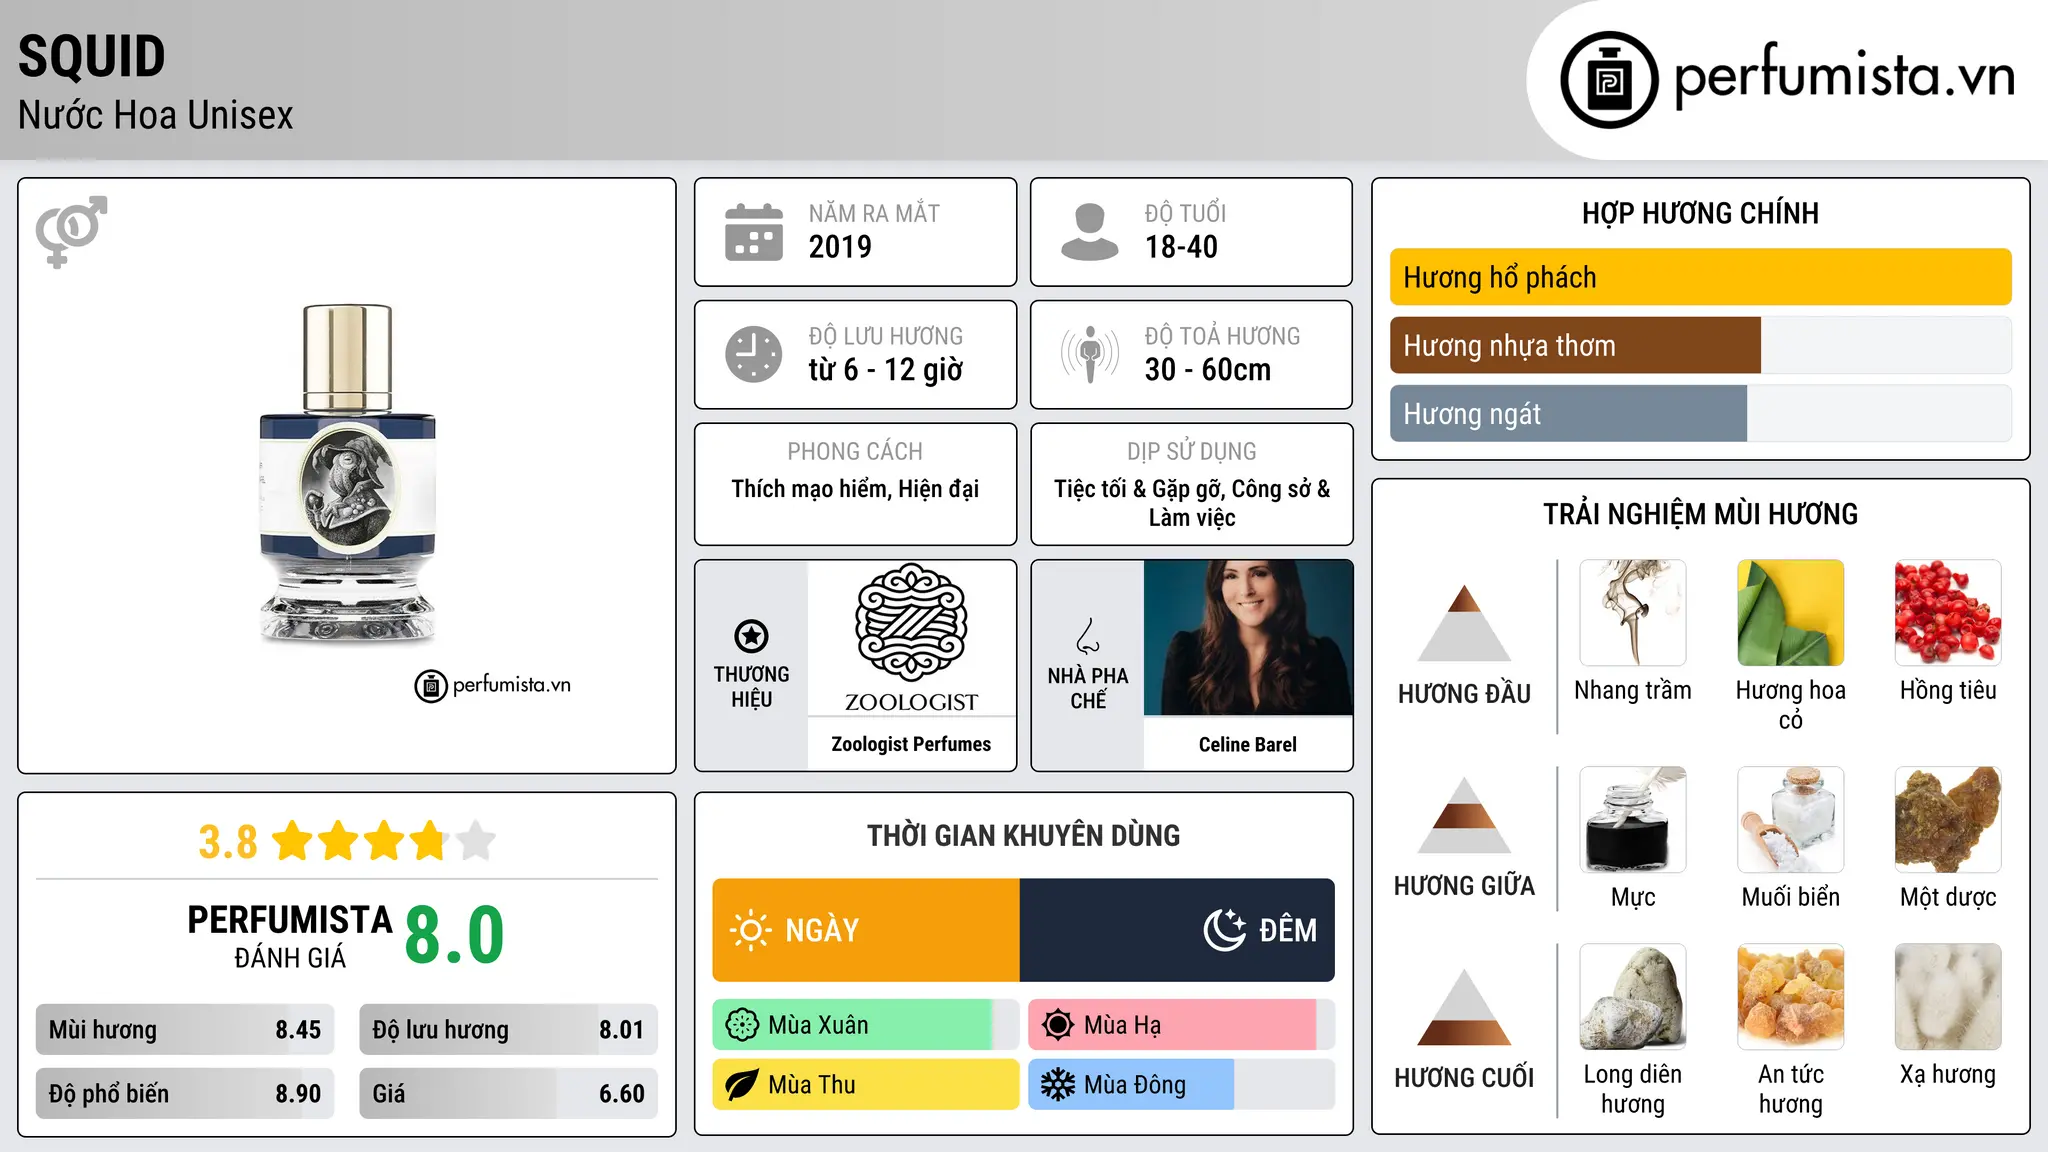Select the Hương hoa cỏ note image

[x=1791, y=613]
